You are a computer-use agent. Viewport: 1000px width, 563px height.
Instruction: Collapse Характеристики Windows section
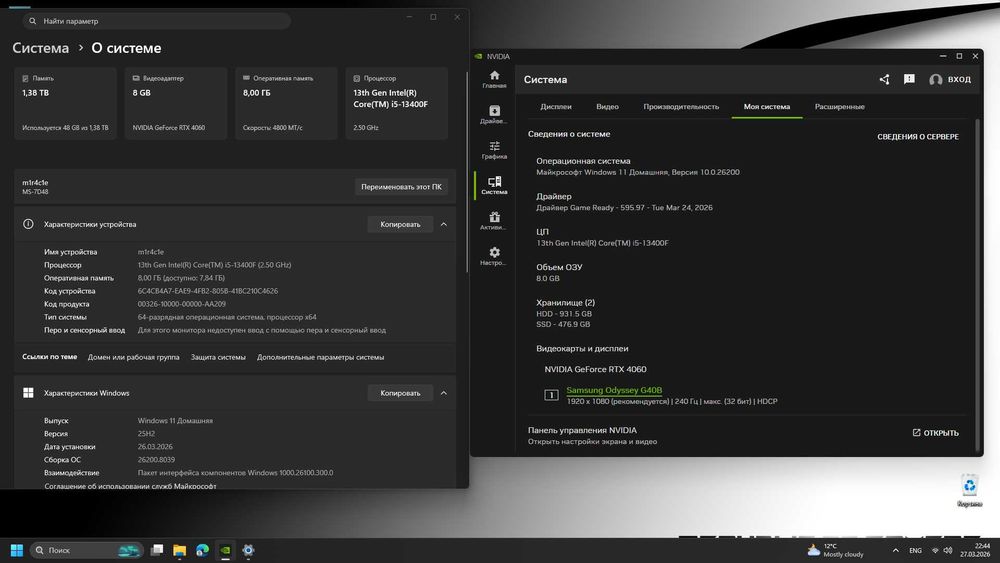click(444, 393)
